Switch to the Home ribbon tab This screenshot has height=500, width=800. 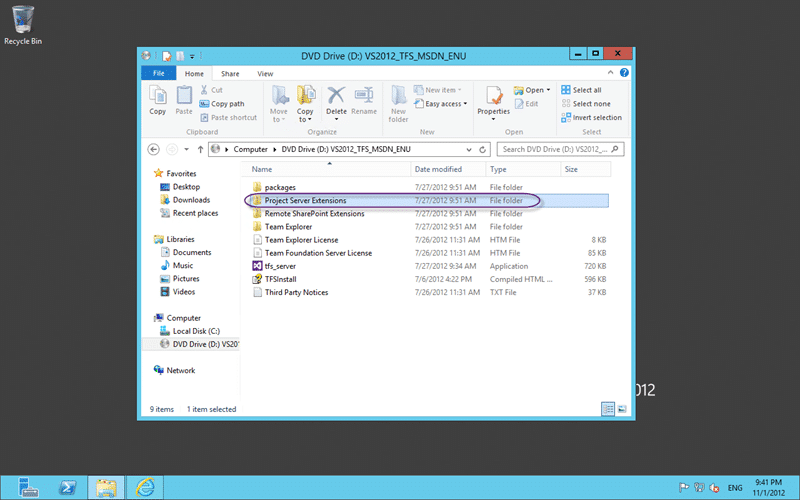[x=194, y=73]
